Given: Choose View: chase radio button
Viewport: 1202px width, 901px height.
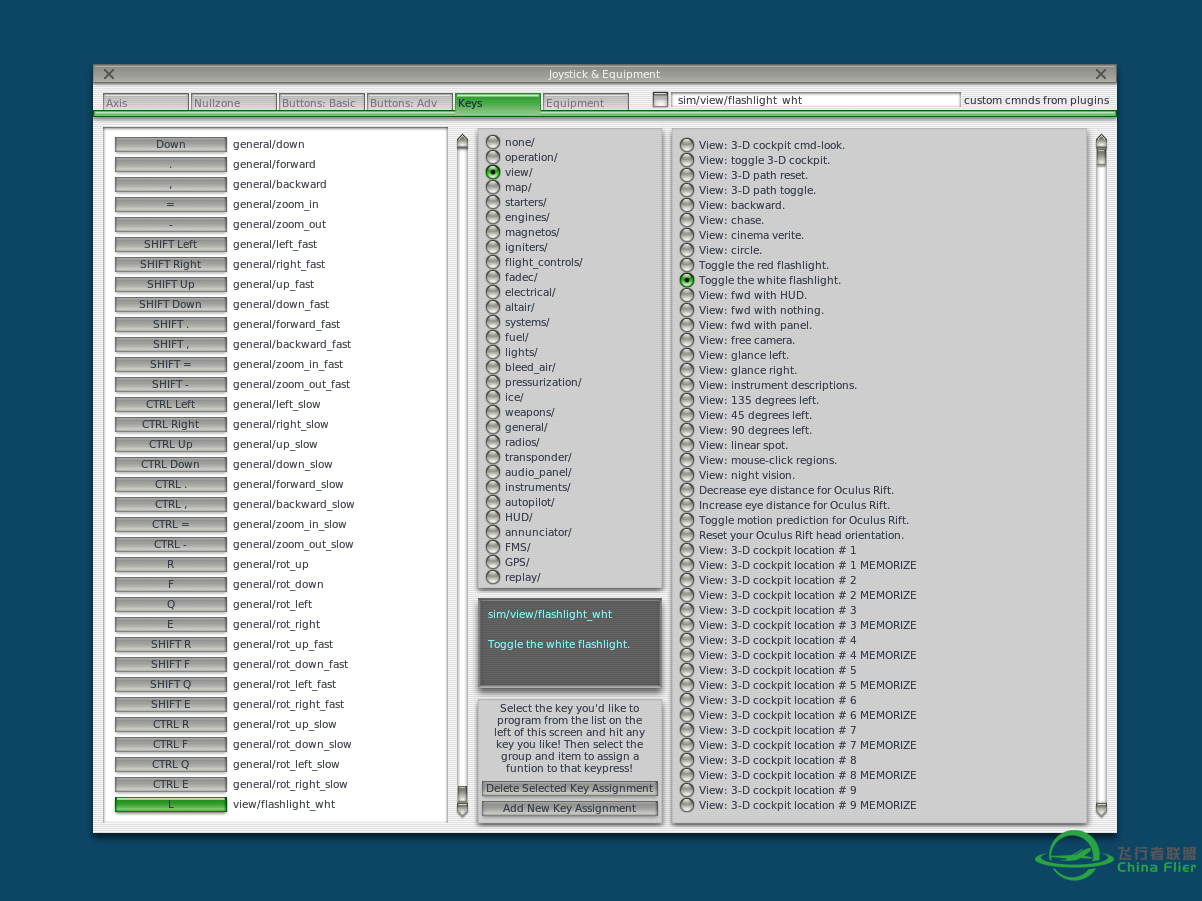Looking at the screenshot, I should [687, 220].
